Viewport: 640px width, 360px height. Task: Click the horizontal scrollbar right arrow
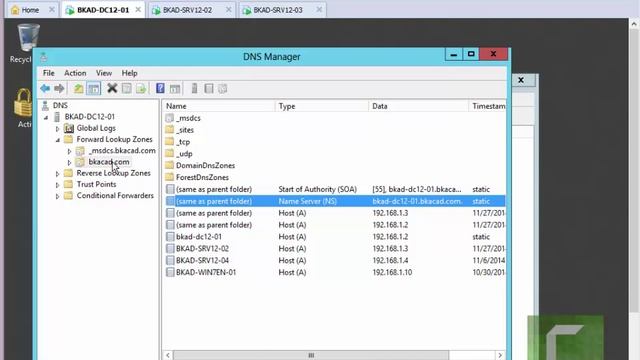pos(500,355)
